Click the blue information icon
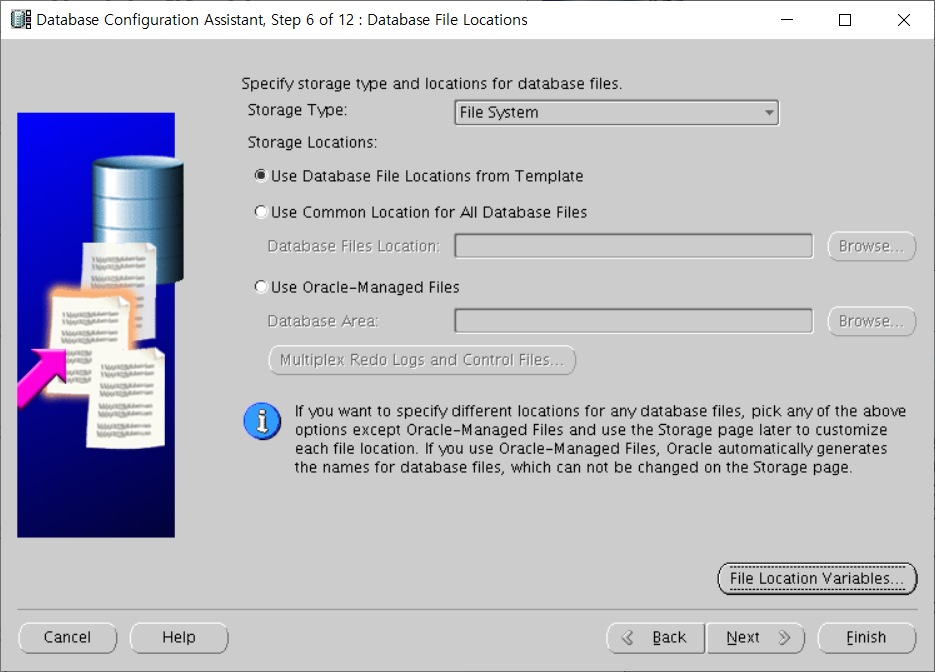The width and height of the screenshot is (935, 672). [x=262, y=422]
